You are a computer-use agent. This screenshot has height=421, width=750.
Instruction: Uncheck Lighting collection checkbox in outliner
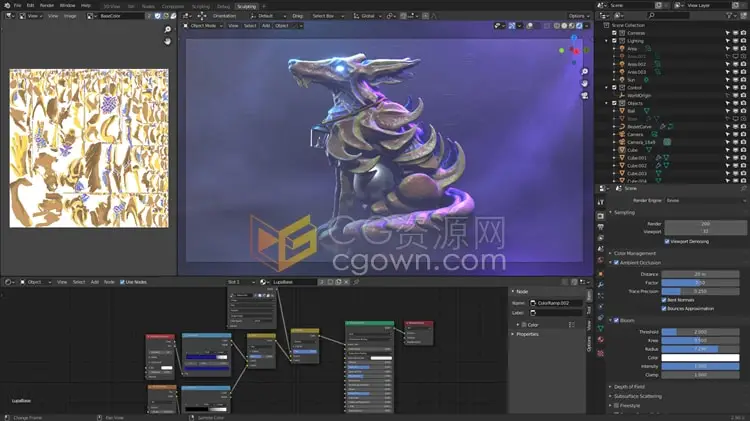(x=615, y=41)
